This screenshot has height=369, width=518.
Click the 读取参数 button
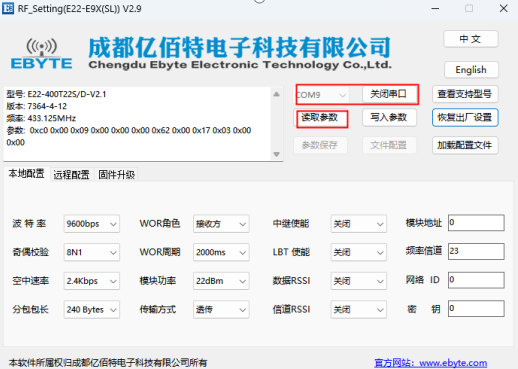320,118
